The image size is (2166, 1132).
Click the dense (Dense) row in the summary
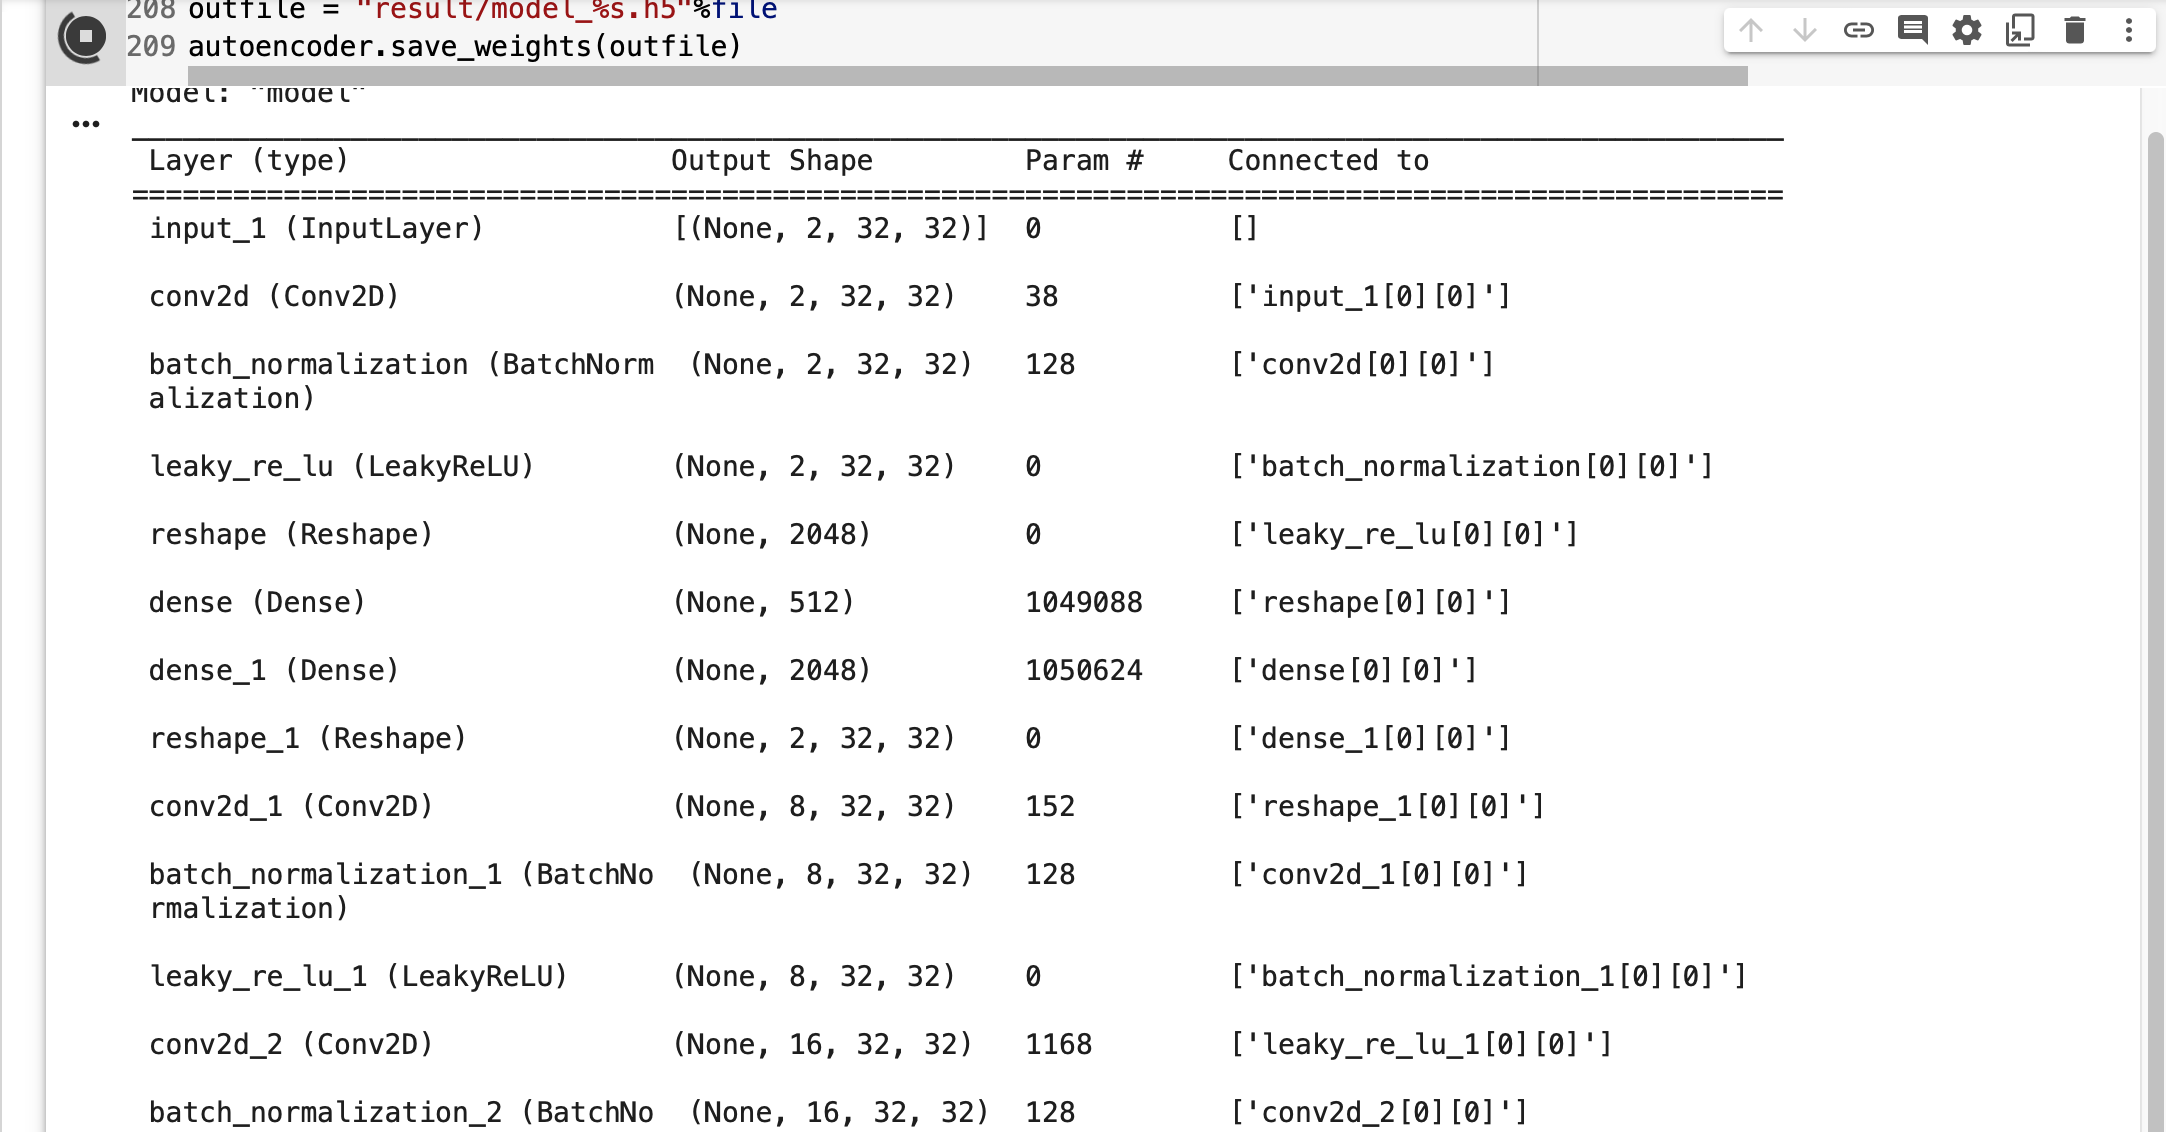pos(257,602)
